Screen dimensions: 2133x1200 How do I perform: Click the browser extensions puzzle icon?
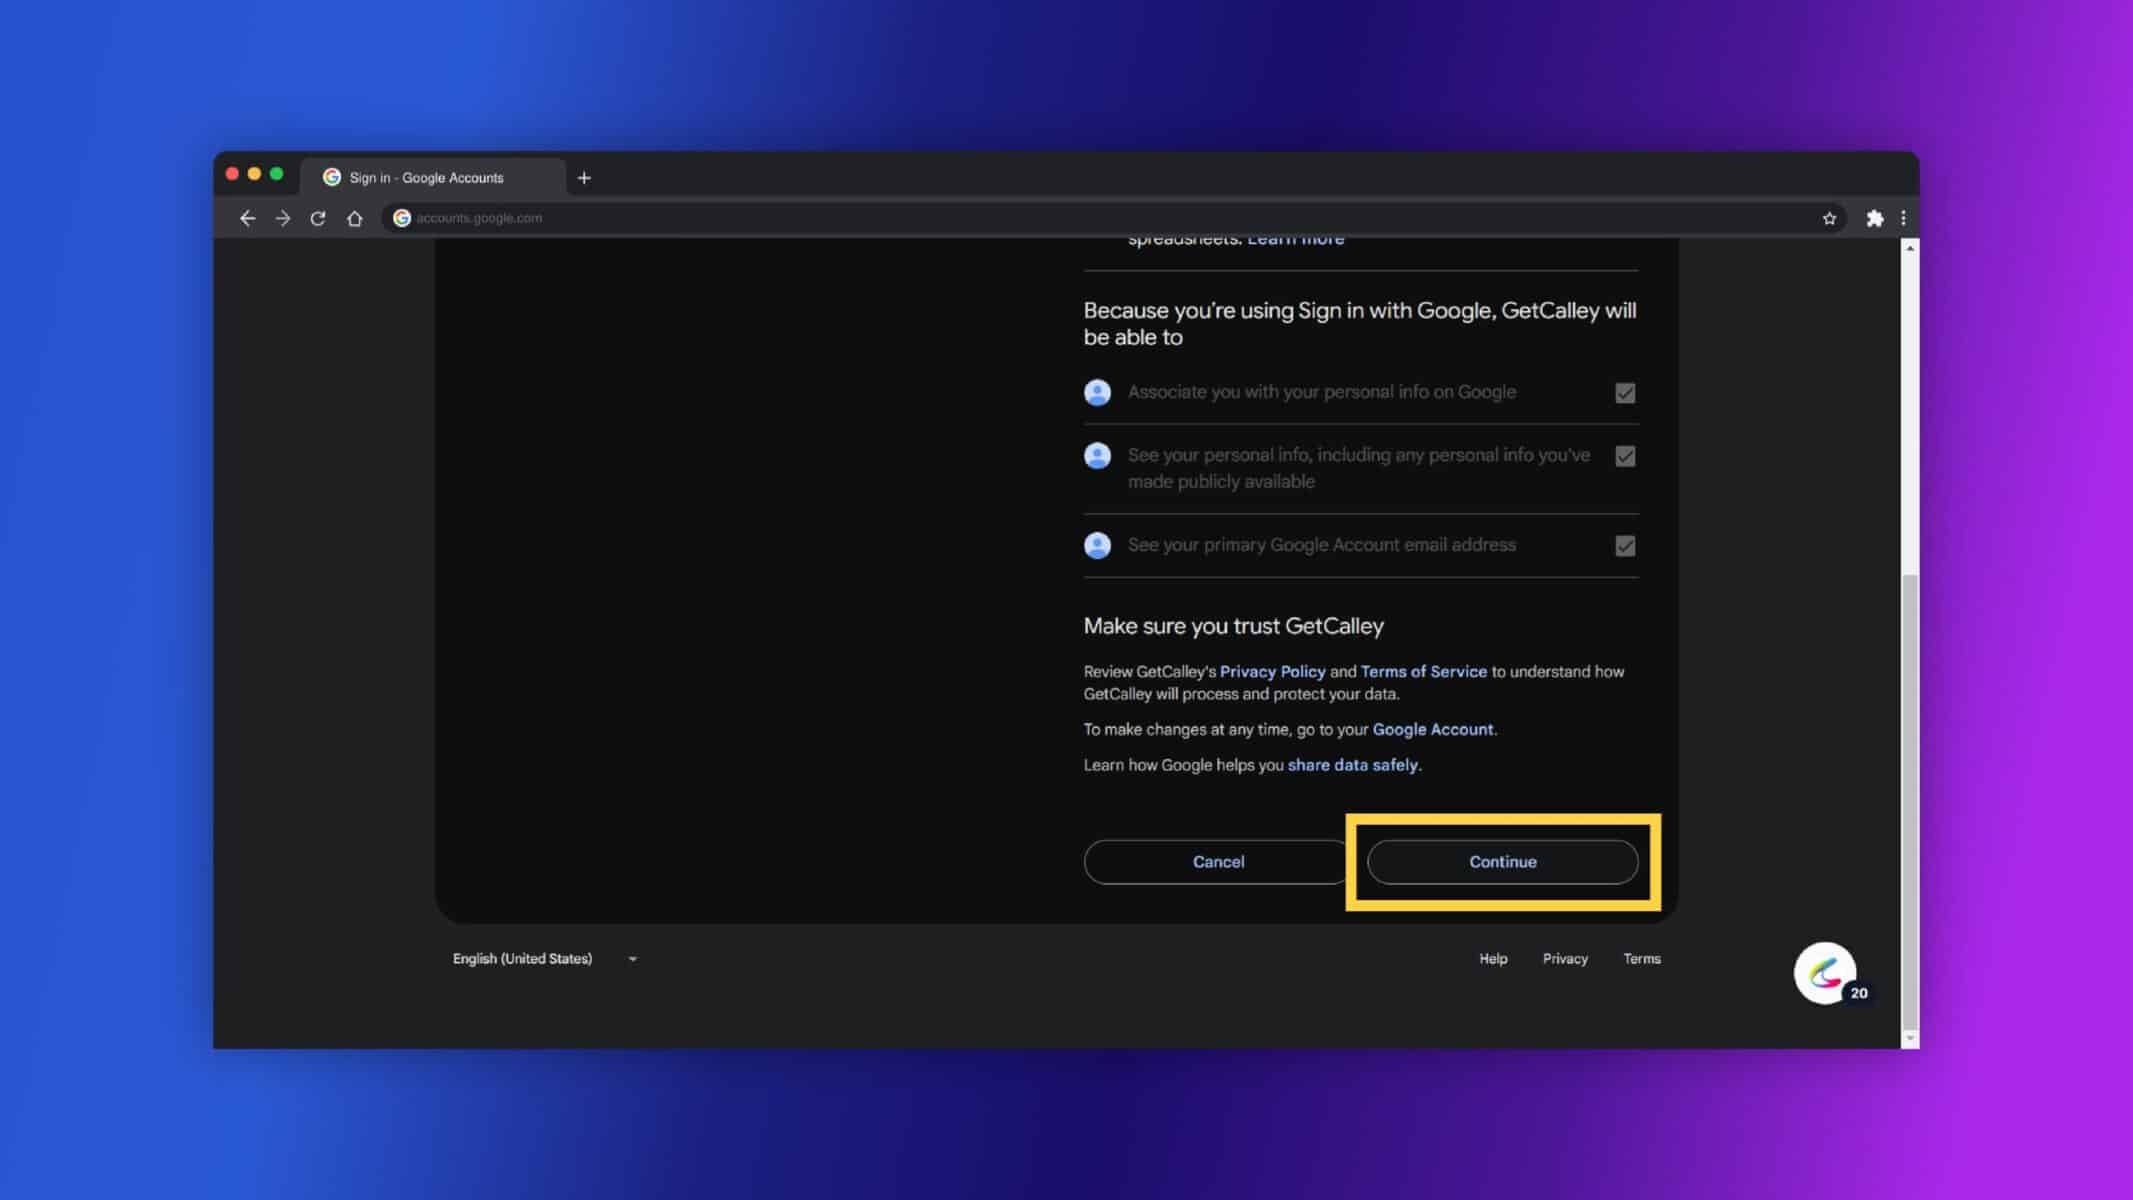[1875, 217]
